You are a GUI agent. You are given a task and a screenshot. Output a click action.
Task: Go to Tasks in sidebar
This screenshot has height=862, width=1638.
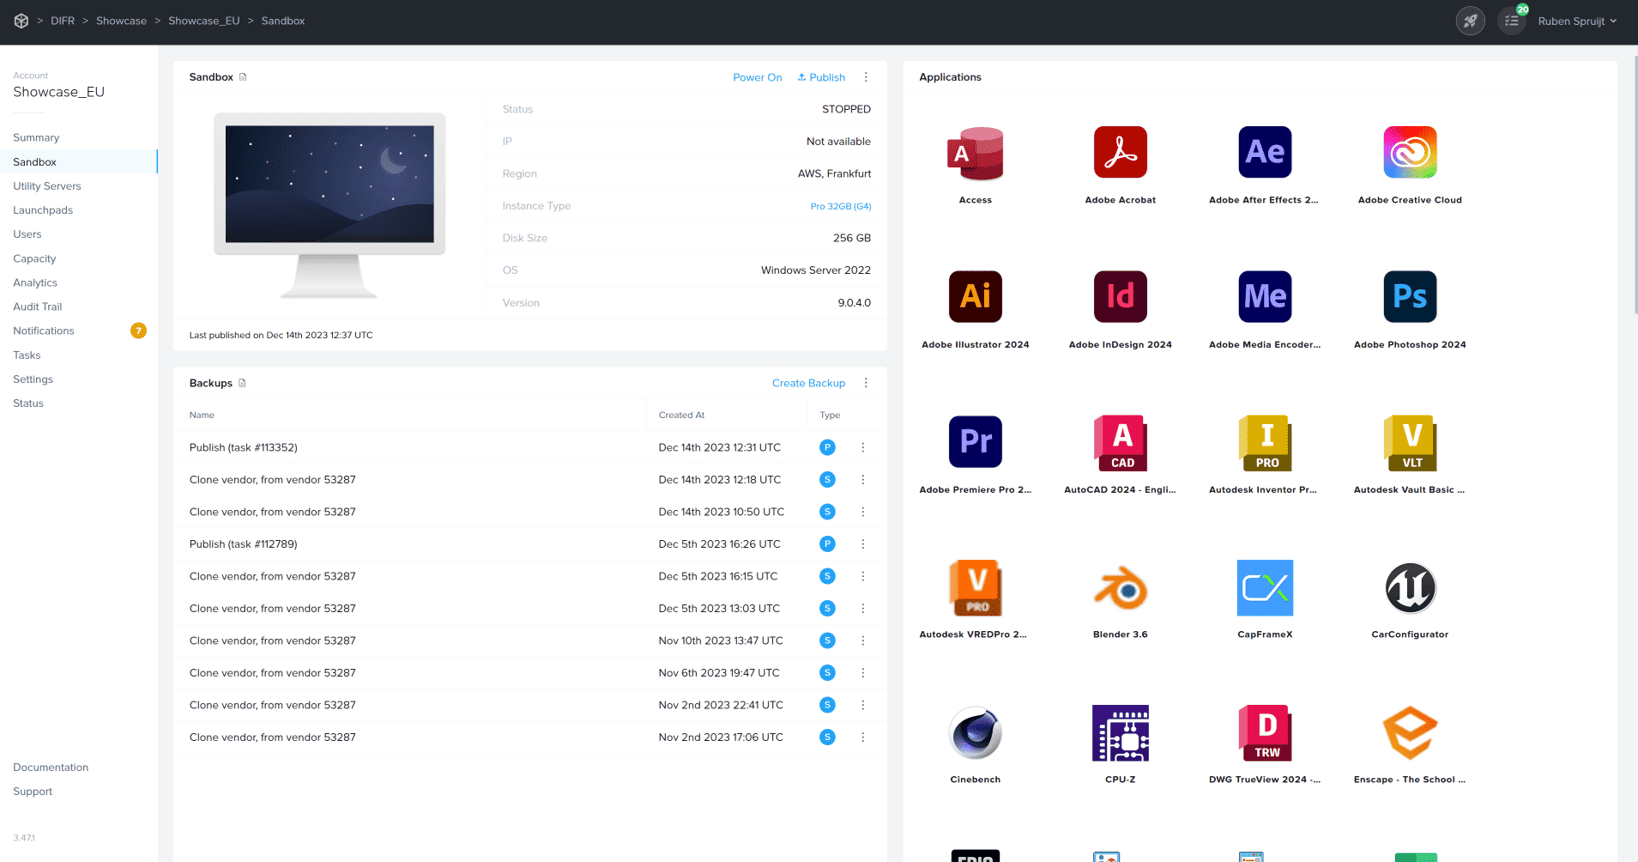(x=27, y=355)
